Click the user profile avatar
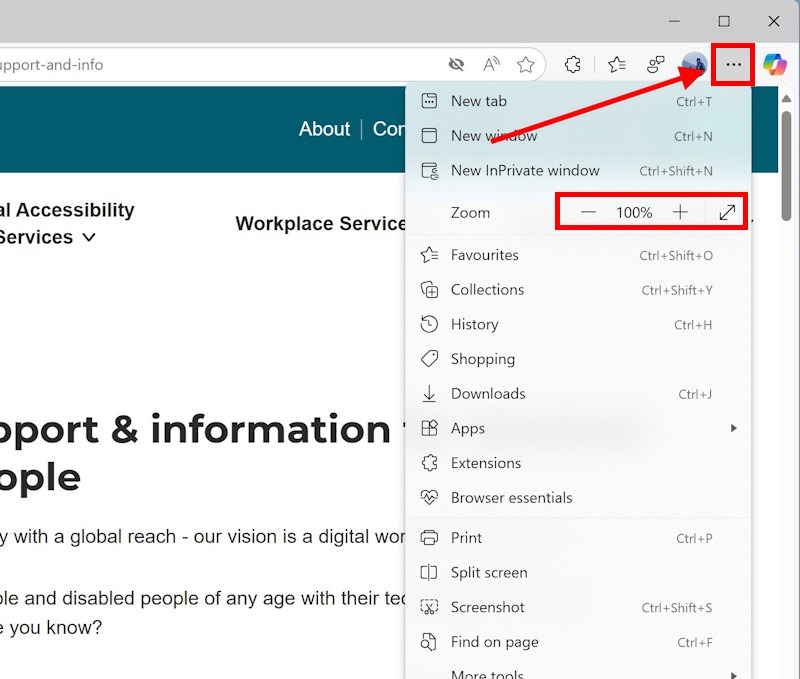Viewport: 800px width, 679px height. pos(693,65)
